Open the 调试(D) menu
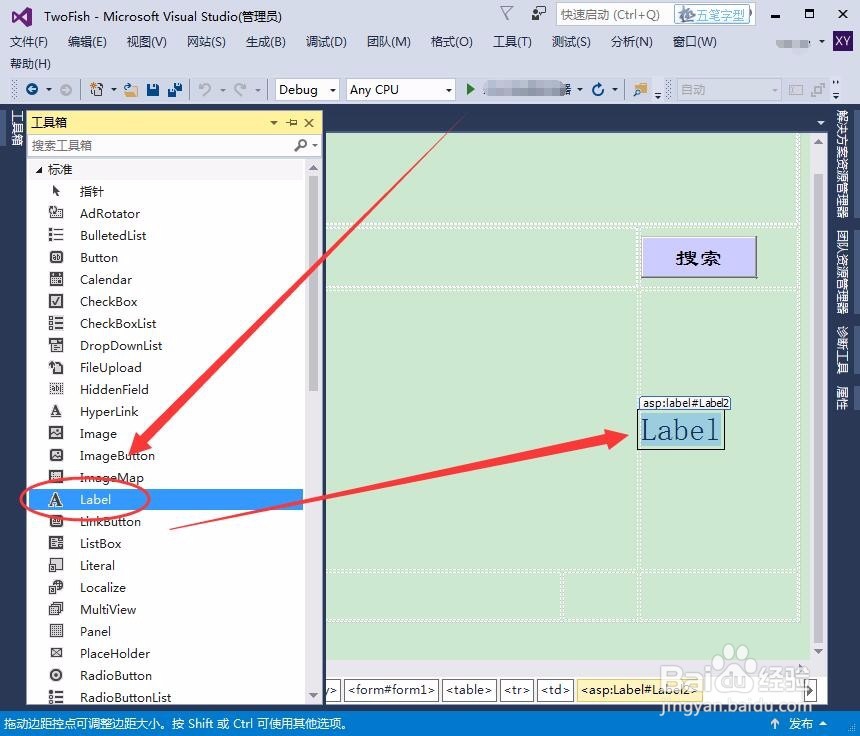The image size is (860, 736). point(326,42)
